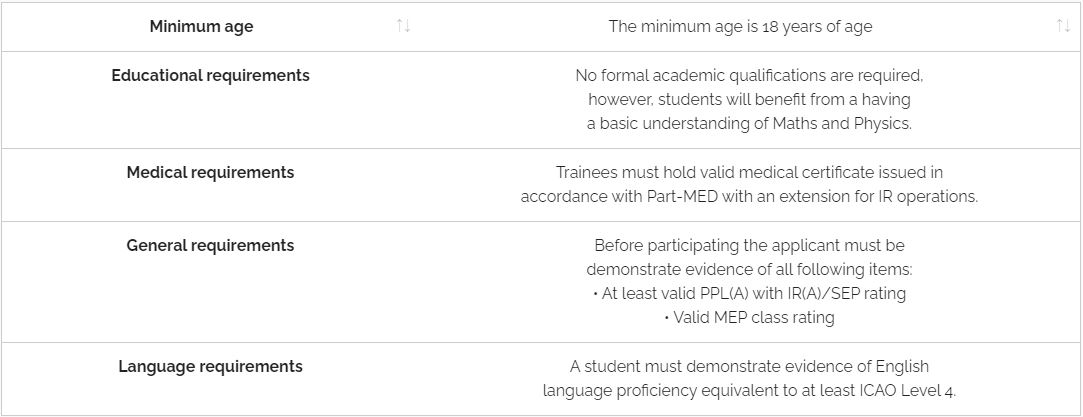Select the "Medical requirements" row label
Viewport: 1083px width, 417px height.
tap(210, 173)
